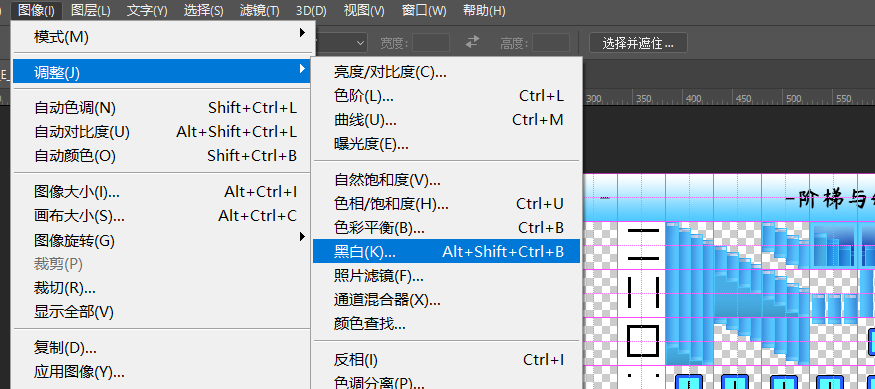Screen dimensions: 875x389
Task: Click the 宽度 input field
Action: point(431,42)
